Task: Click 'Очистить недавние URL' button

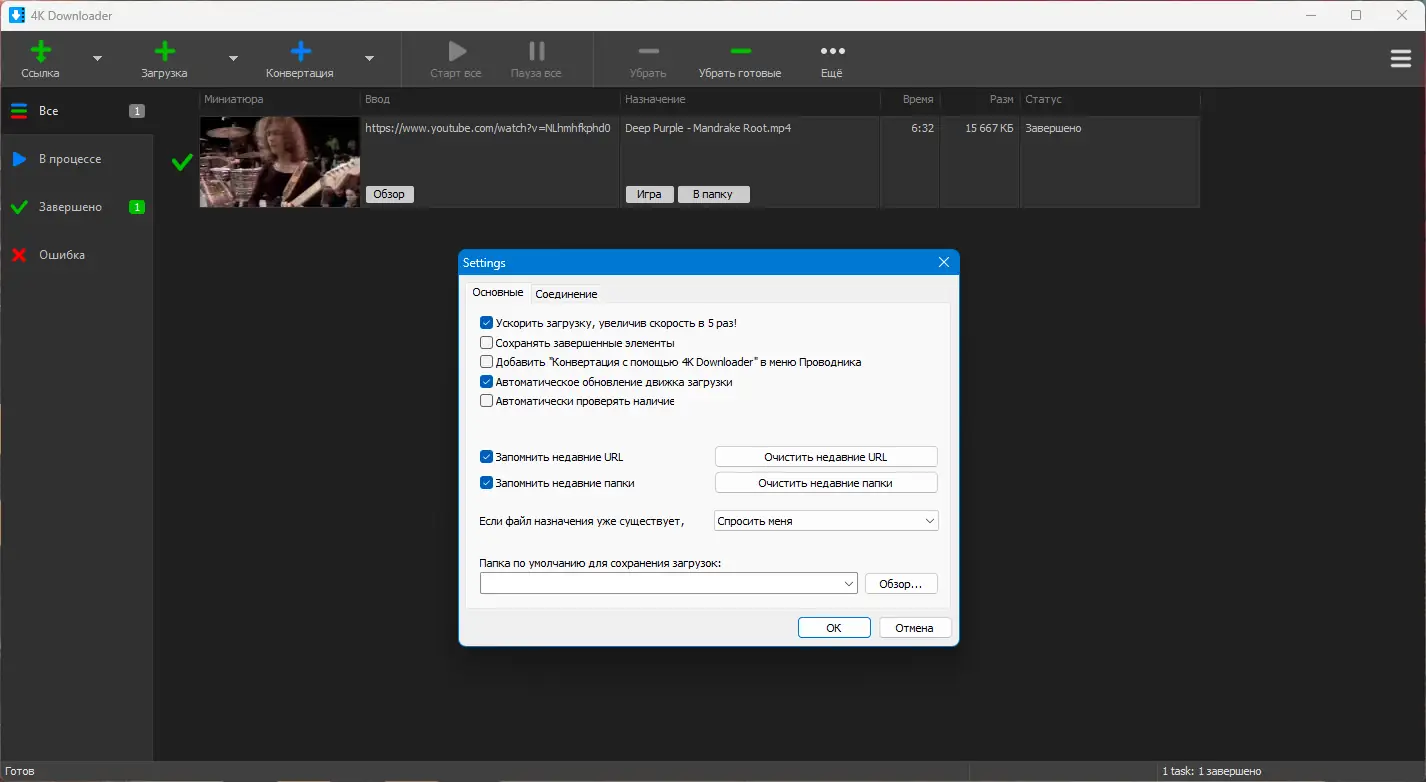Action: click(826, 457)
